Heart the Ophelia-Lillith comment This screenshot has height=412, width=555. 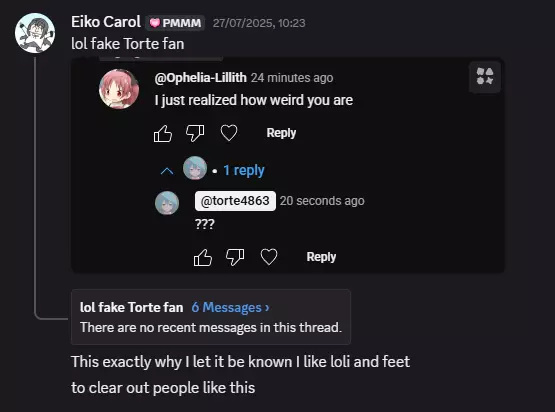click(x=229, y=133)
